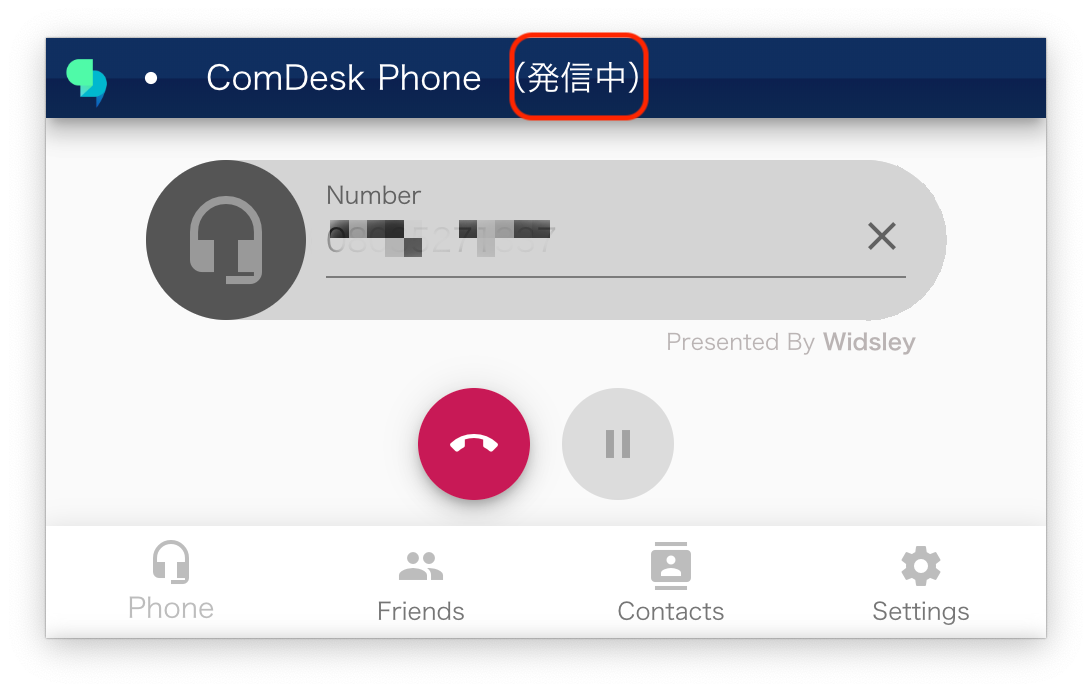Screen dimensions: 1092x692
Task: Hang up the call with red button
Action: point(474,443)
